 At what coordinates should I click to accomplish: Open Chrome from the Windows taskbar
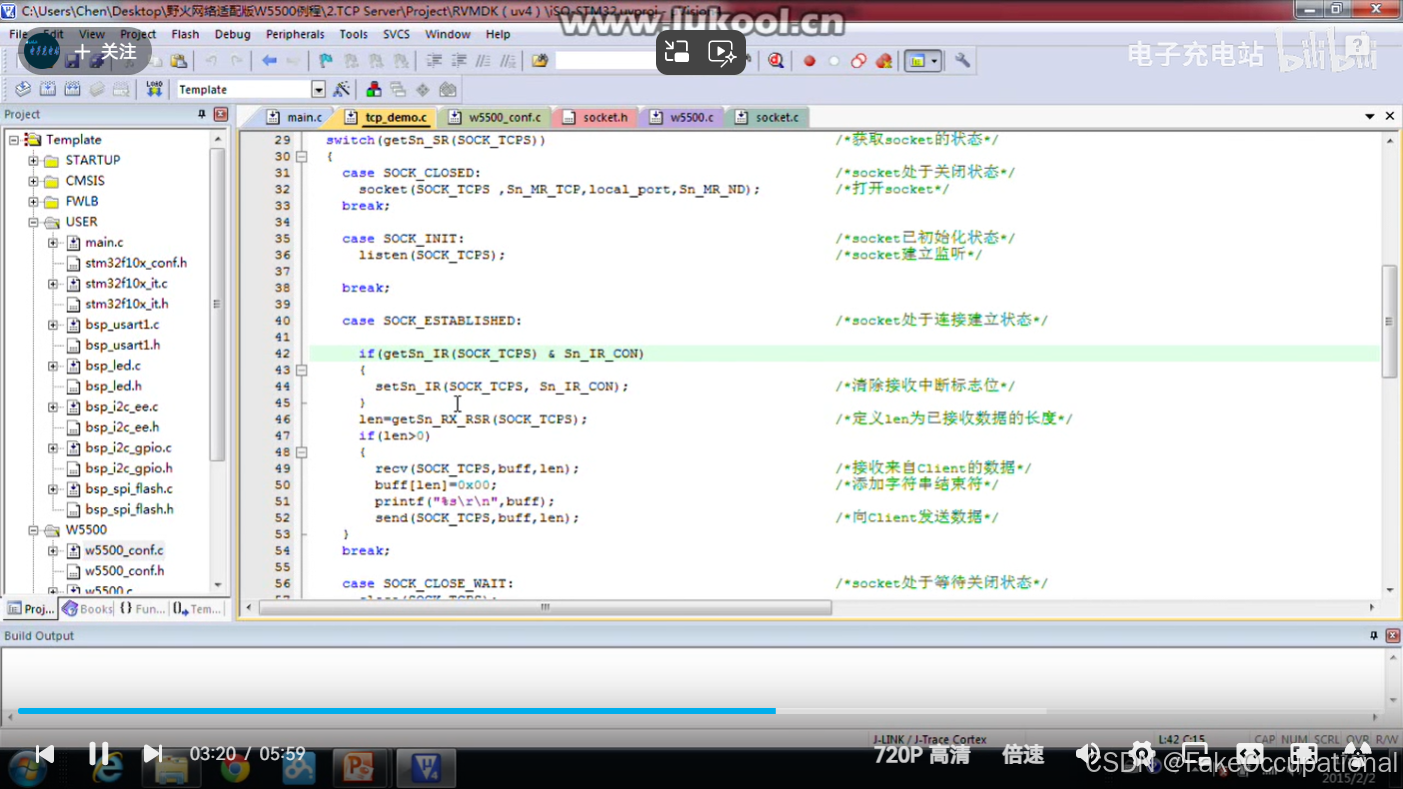(236, 768)
